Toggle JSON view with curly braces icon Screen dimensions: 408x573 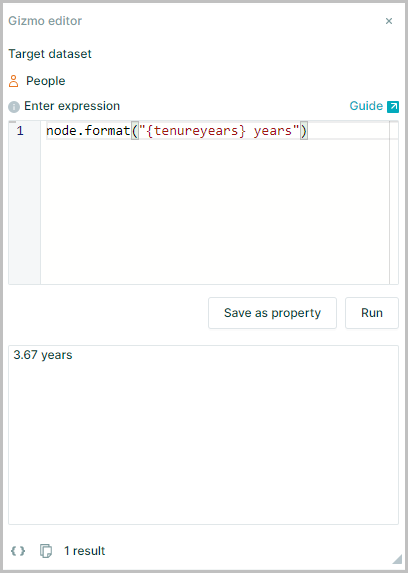18,551
